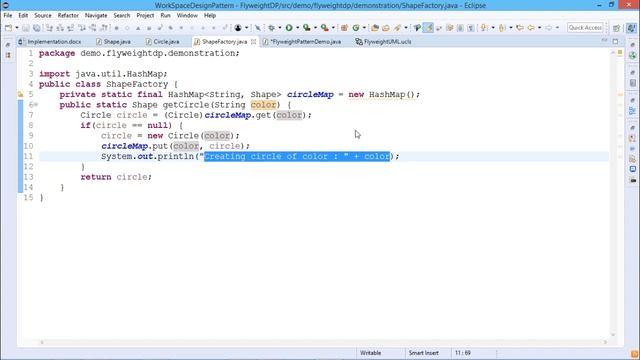Click the Save All toolbar icon
This screenshot has height=360, width=640.
click(x=37, y=28)
